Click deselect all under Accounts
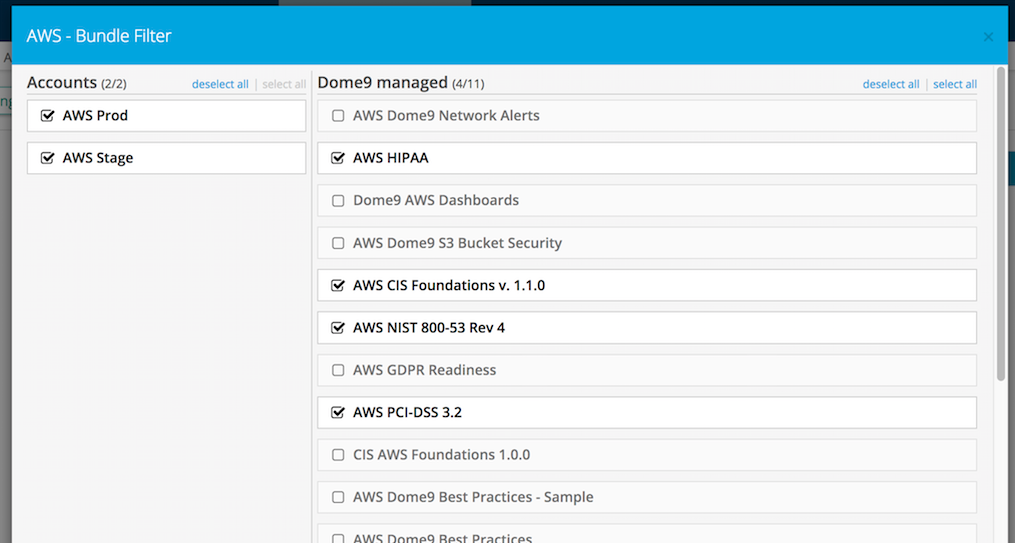The width and height of the screenshot is (1015, 543). click(x=220, y=84)
